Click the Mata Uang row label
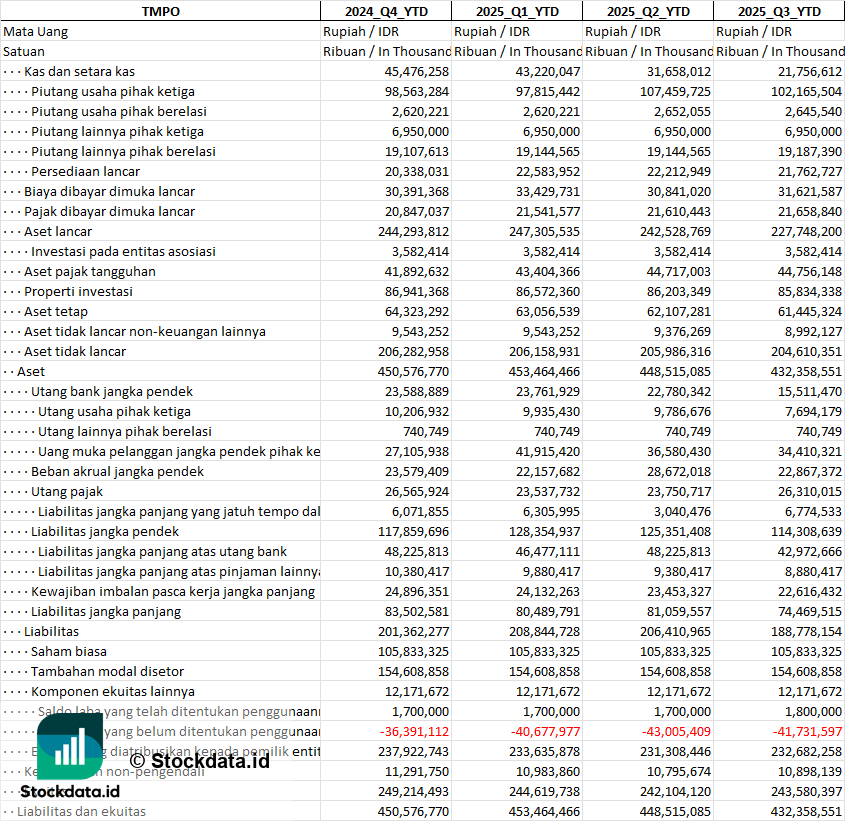845x821 pixels. click(x=36, y=32)
